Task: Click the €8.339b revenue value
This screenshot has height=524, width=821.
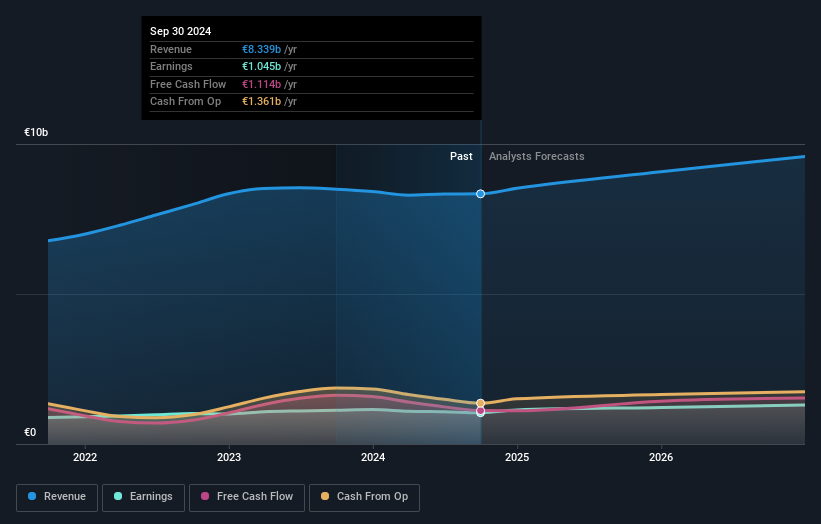Action: [261, 49]
